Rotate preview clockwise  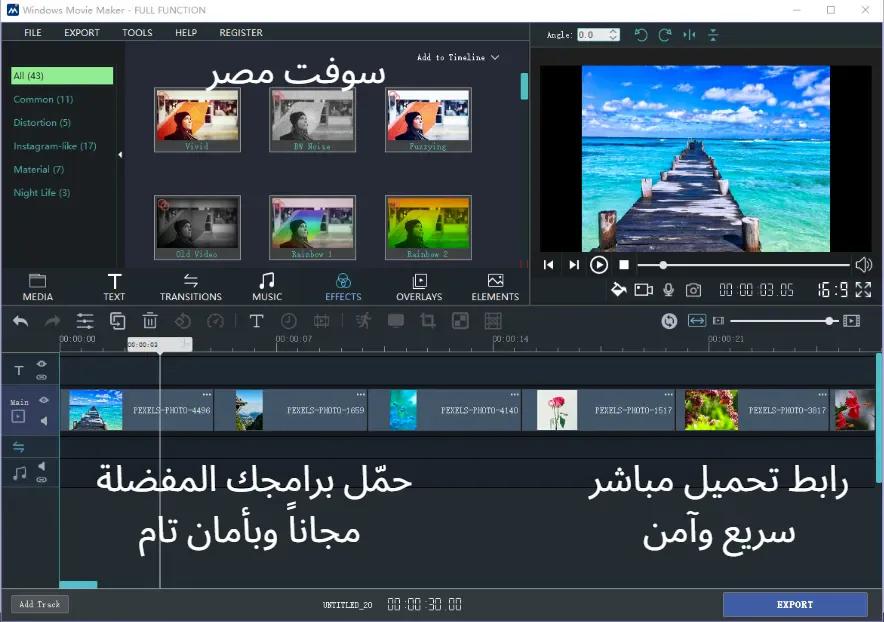665,35
